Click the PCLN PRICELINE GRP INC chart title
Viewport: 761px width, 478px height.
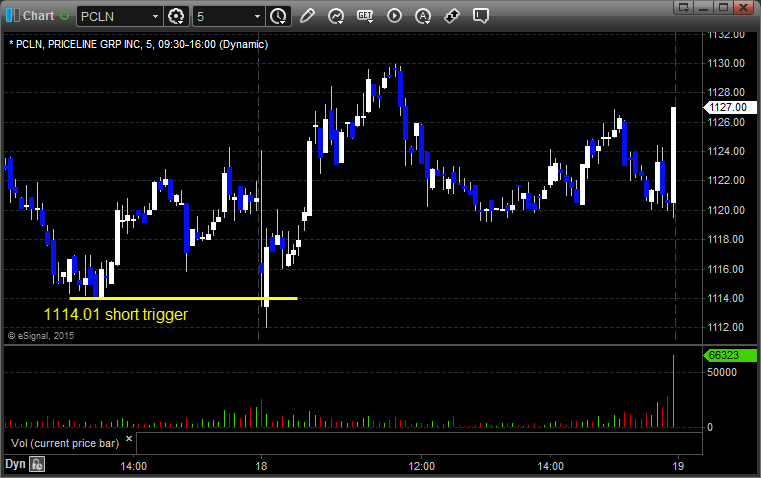[138, 45]
